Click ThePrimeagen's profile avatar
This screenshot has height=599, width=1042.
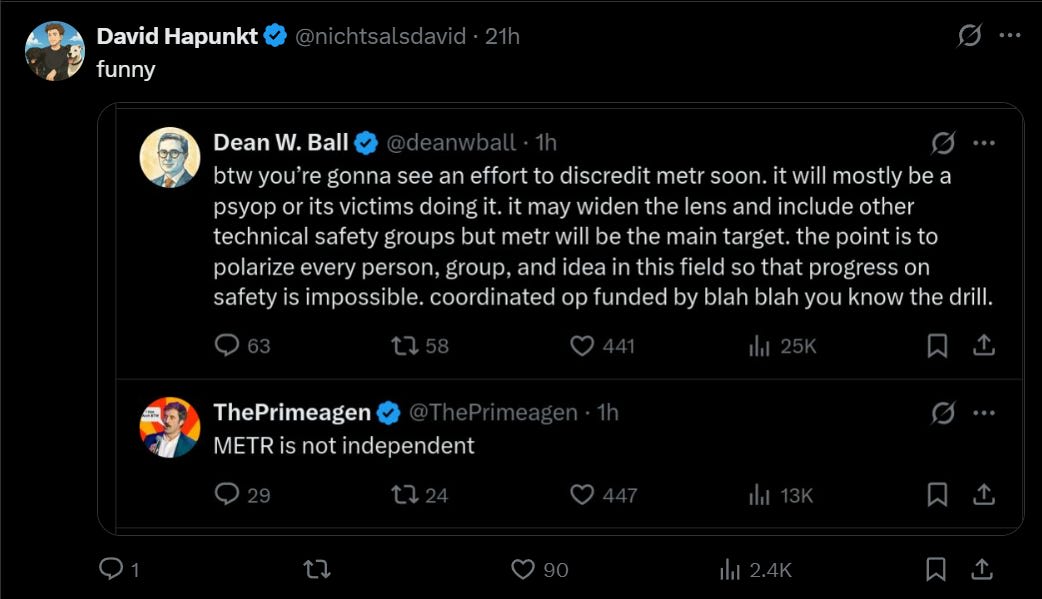(169, 427)
